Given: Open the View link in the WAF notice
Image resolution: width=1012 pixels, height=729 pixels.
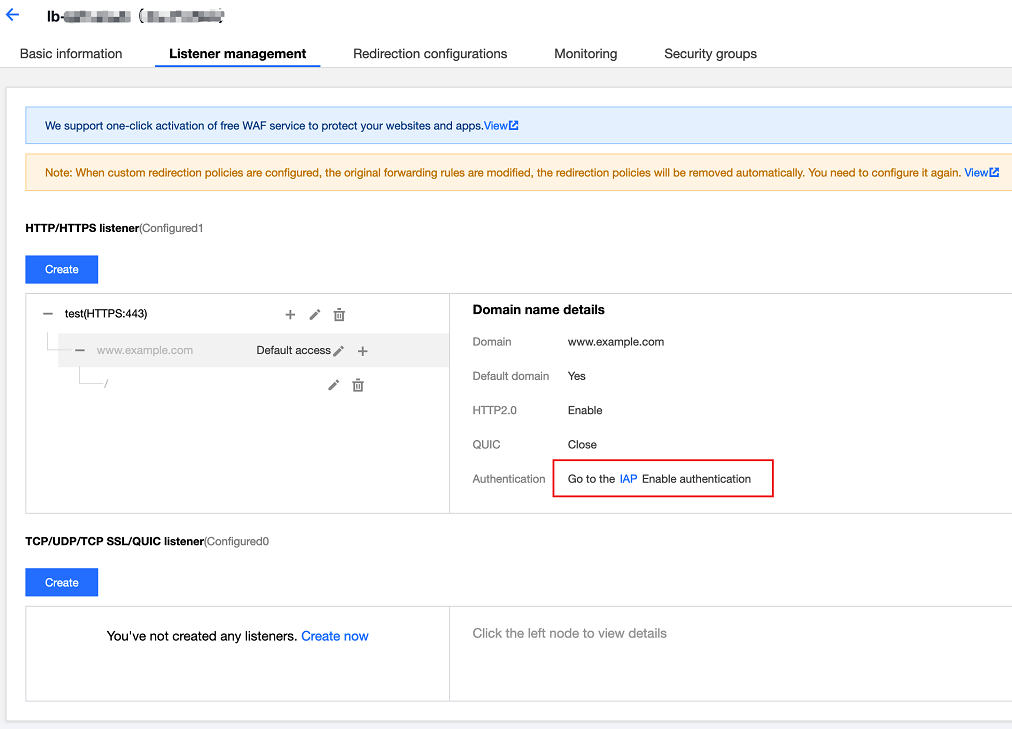Looking at the screenshot, I should [x=500, y=126].
